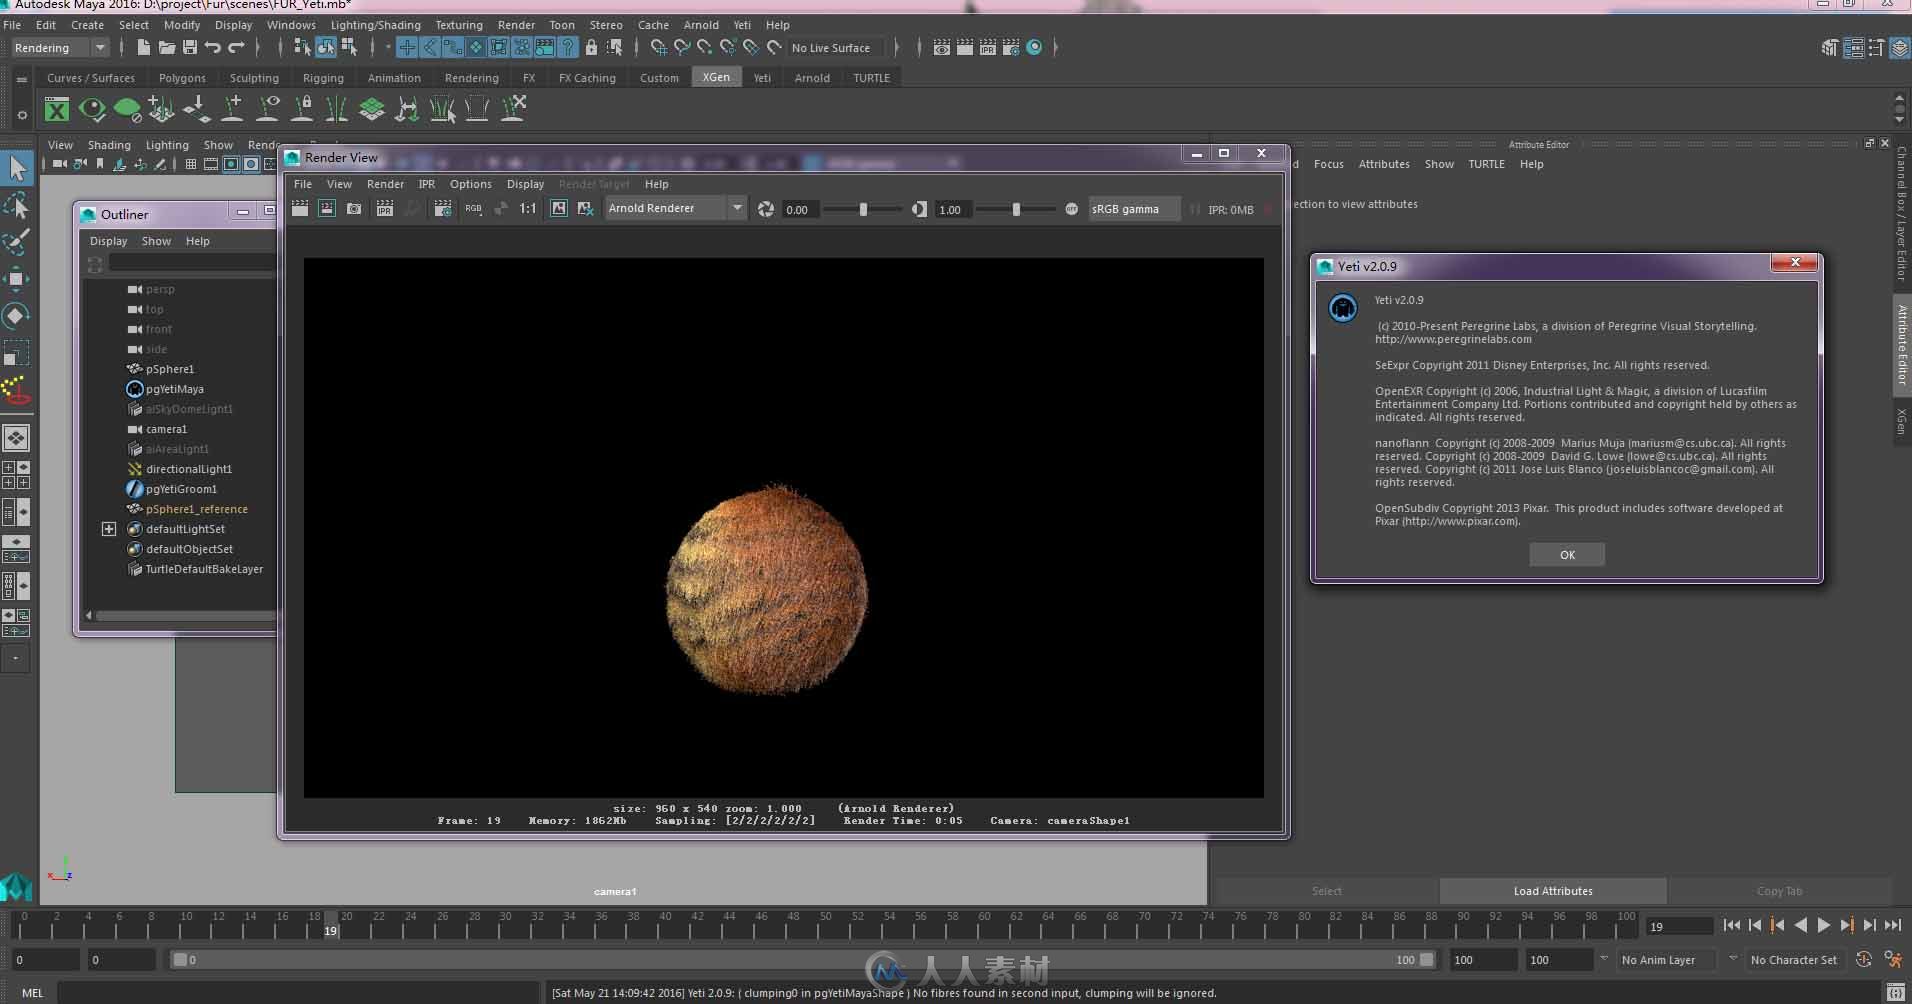Click the lock selection padlock icon

(591, 47)
